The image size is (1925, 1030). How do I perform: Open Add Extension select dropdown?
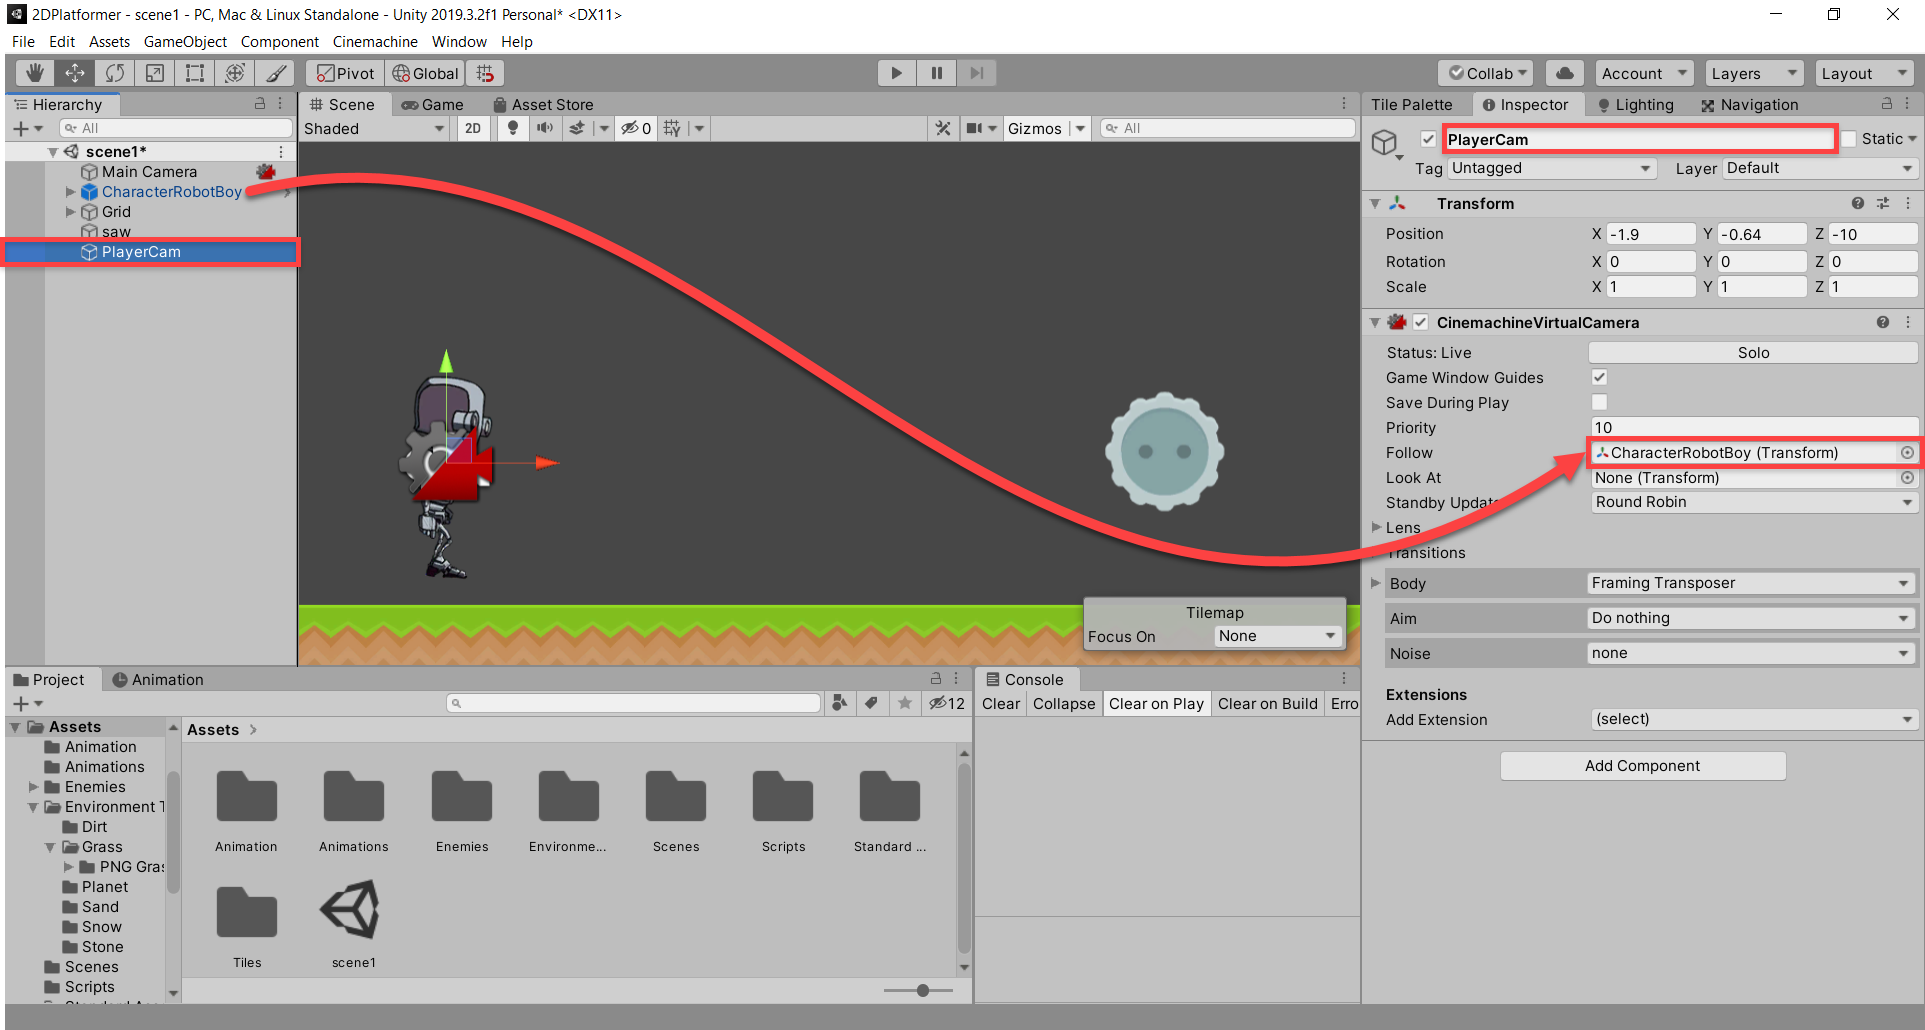(1754, 719)
